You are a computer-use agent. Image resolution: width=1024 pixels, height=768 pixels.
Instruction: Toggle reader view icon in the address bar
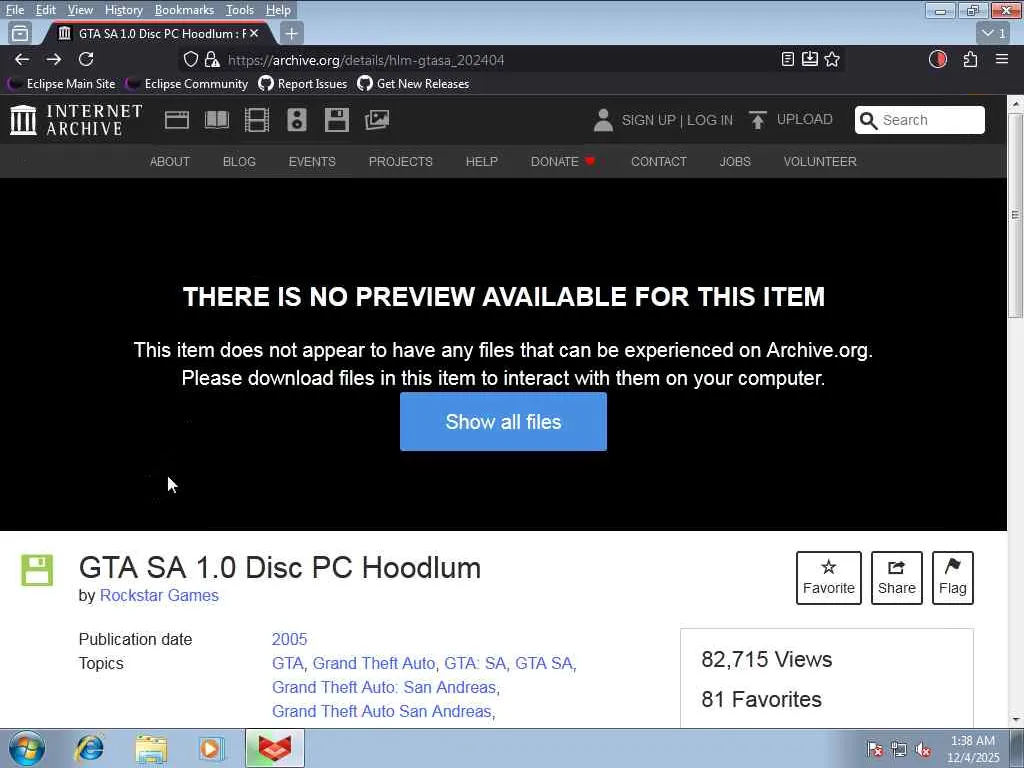(x=788, y=59)
